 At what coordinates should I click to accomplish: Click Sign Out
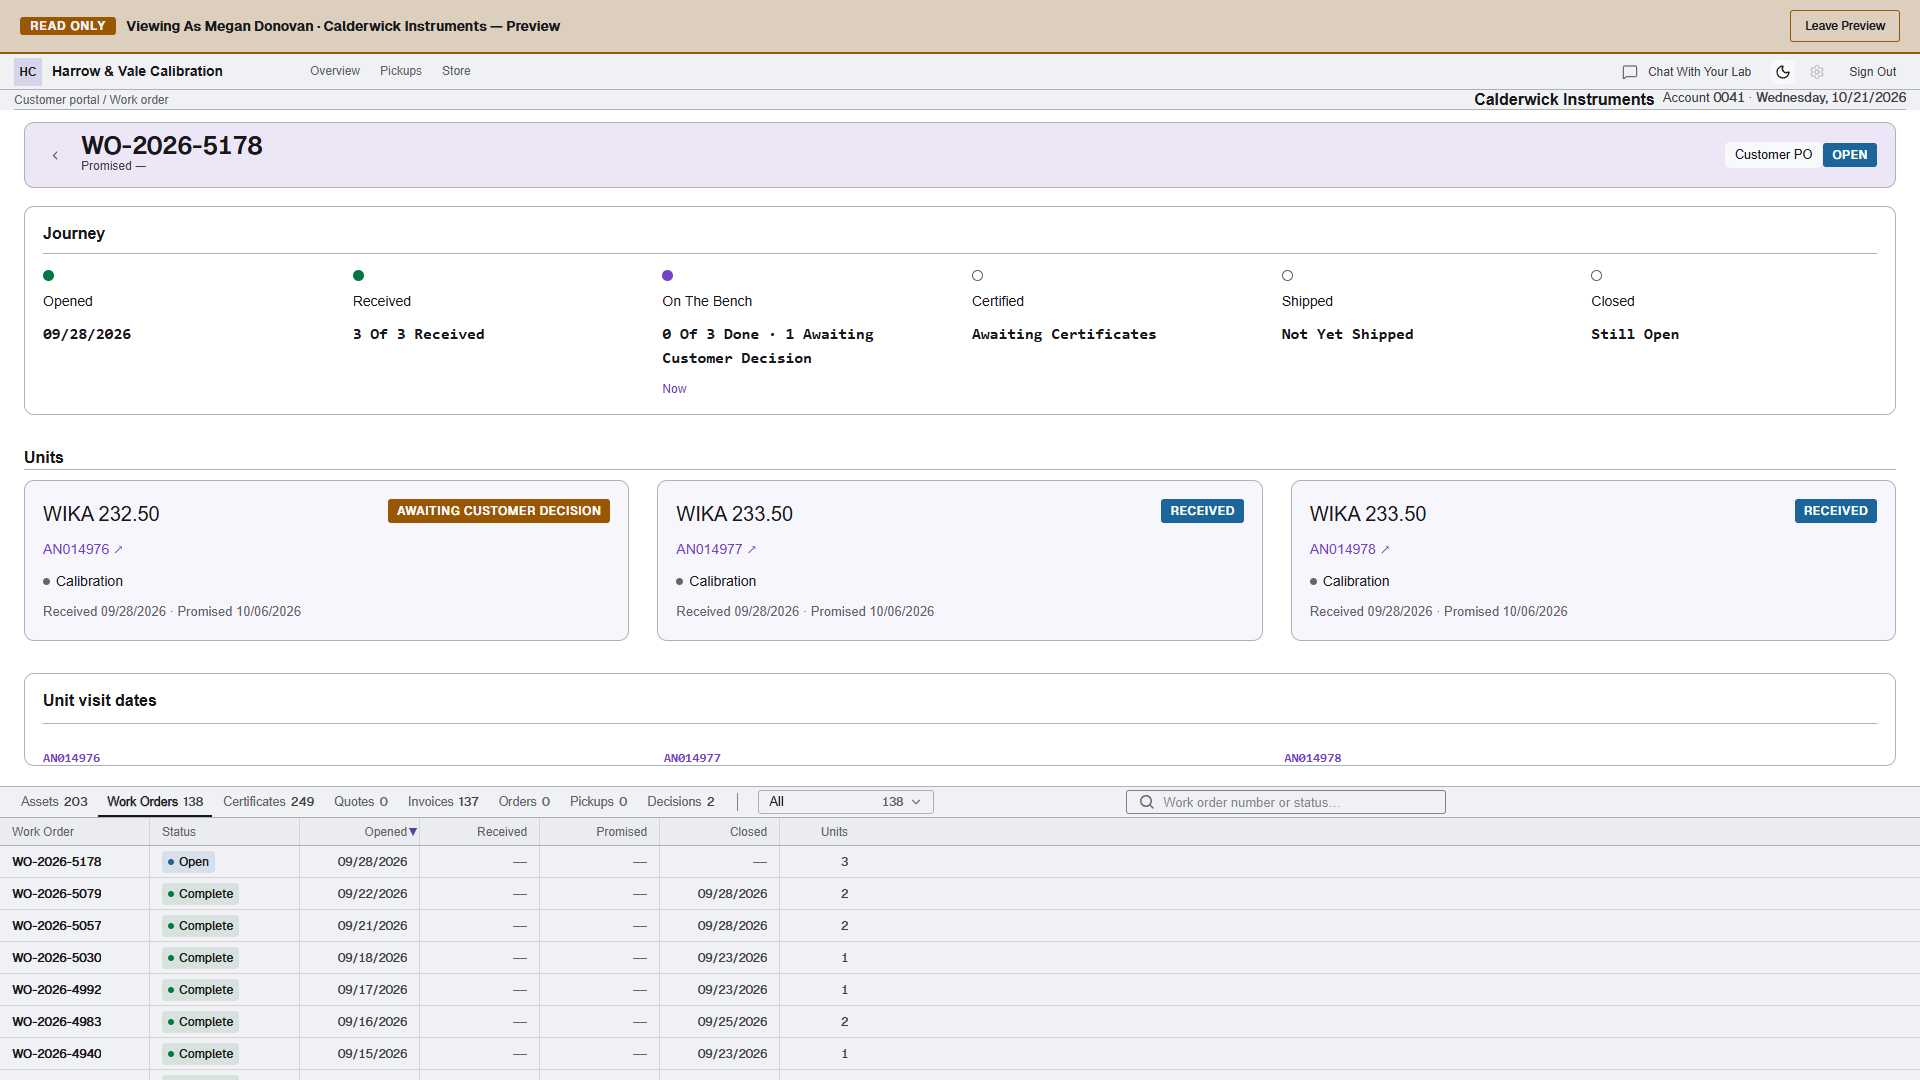click(1872, 72)
